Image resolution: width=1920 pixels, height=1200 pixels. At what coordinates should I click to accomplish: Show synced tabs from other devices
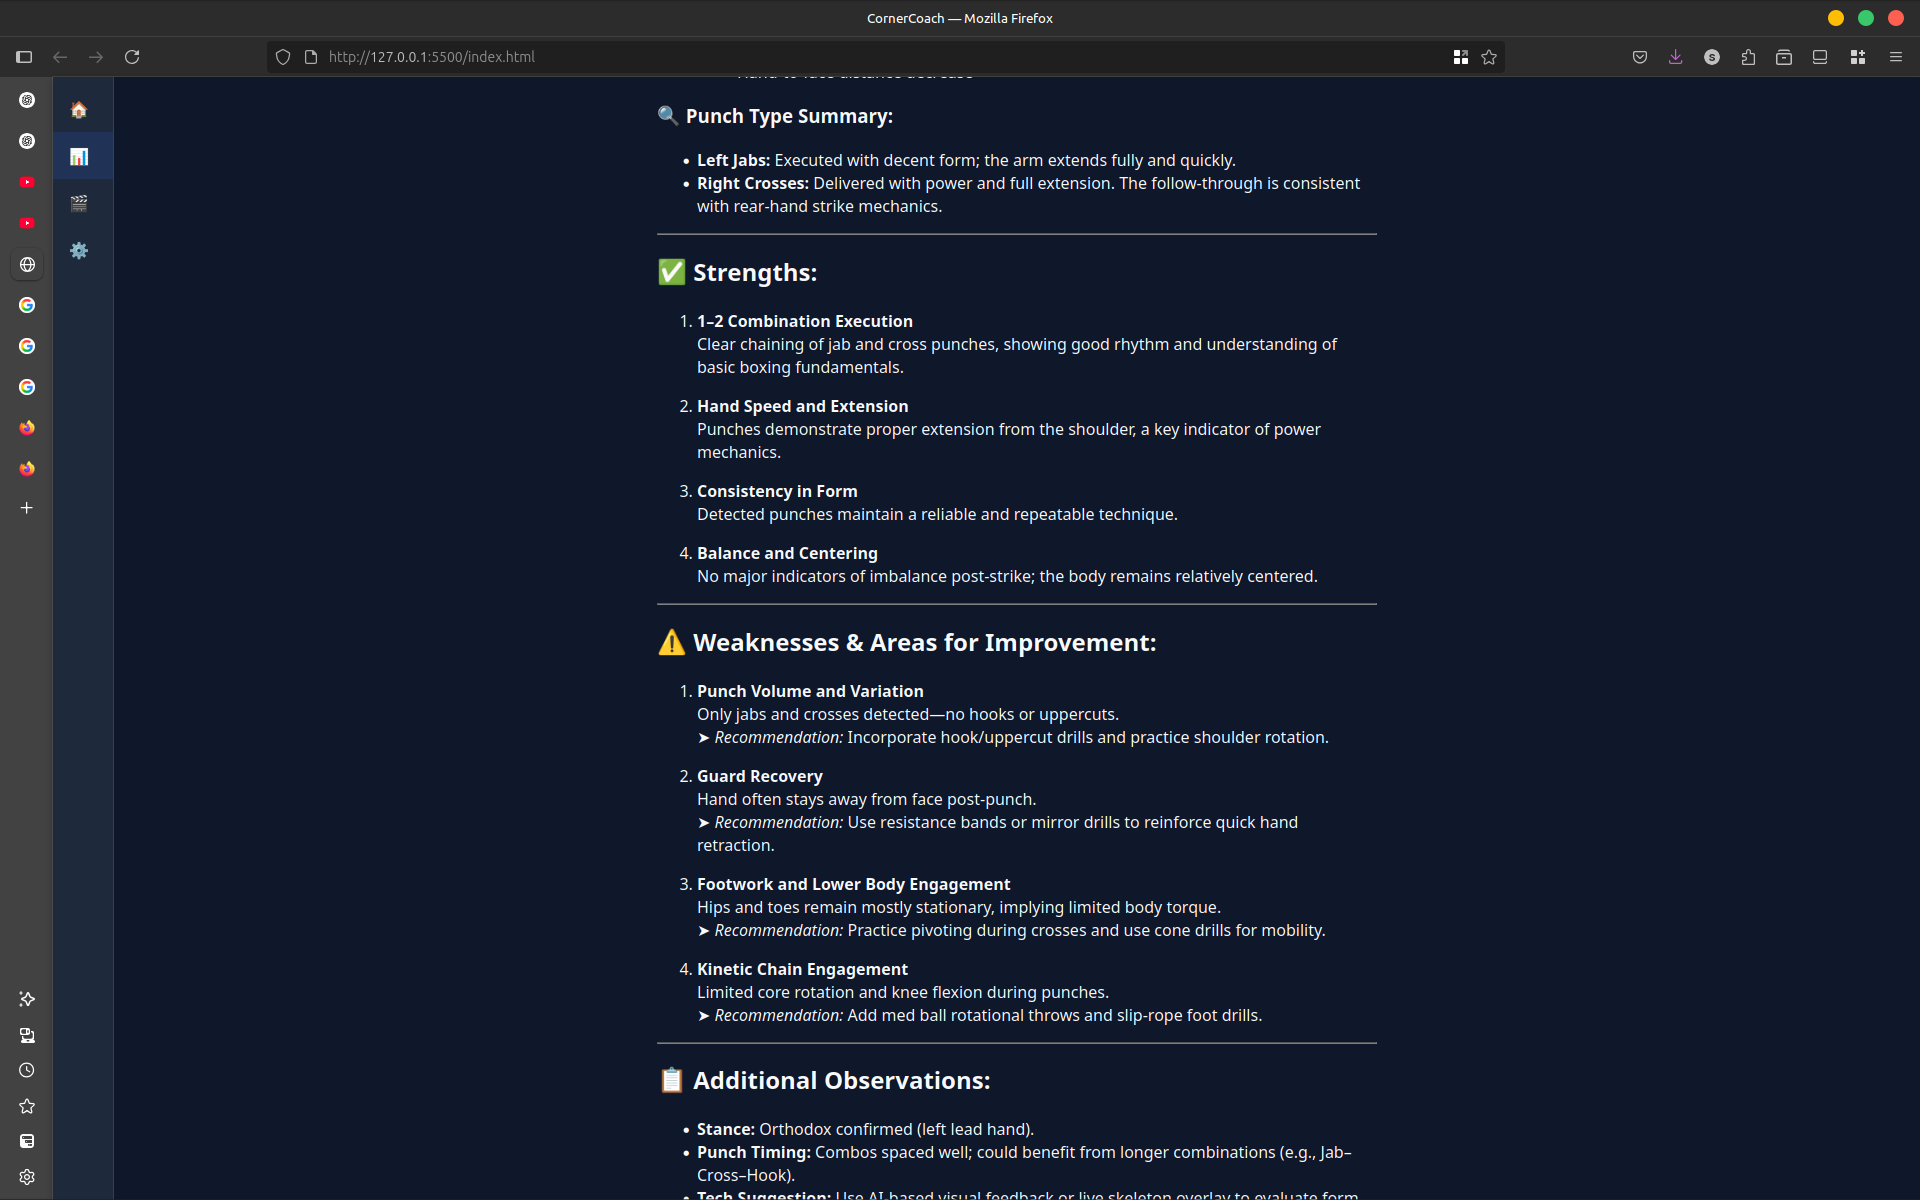[27, 1035]
